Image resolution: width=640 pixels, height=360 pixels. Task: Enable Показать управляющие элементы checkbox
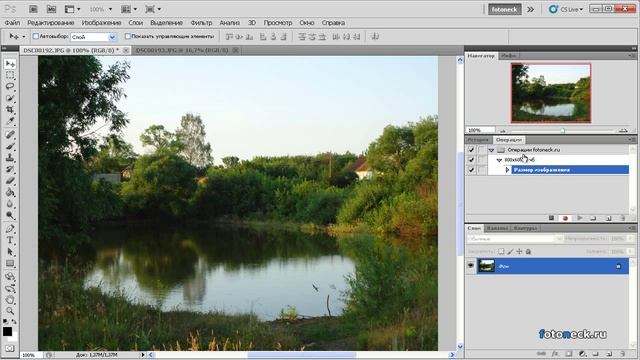(127, 36)
